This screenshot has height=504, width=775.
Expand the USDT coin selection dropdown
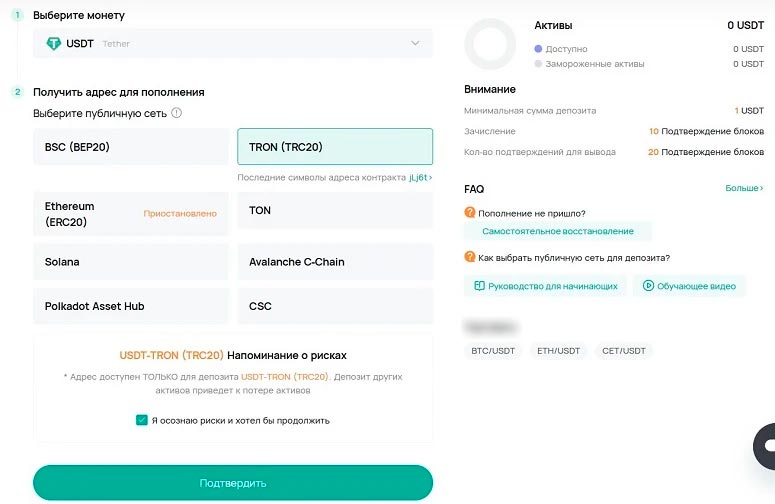pyautogui.click(x=415, y=43)
